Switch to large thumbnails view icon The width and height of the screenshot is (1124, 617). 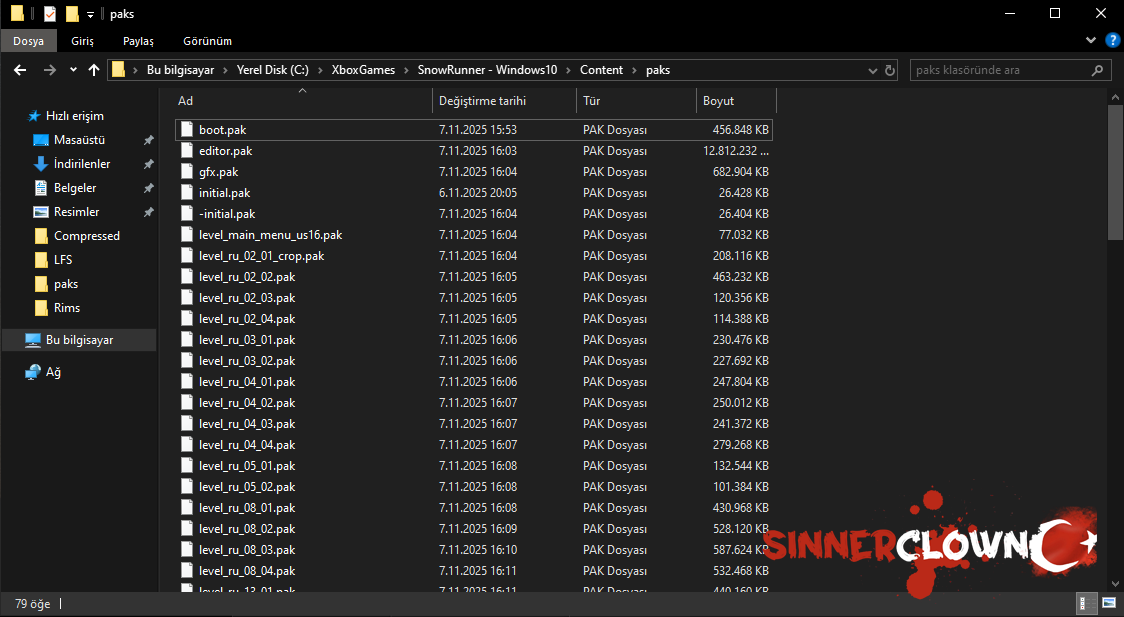[x=1108, y=604]
